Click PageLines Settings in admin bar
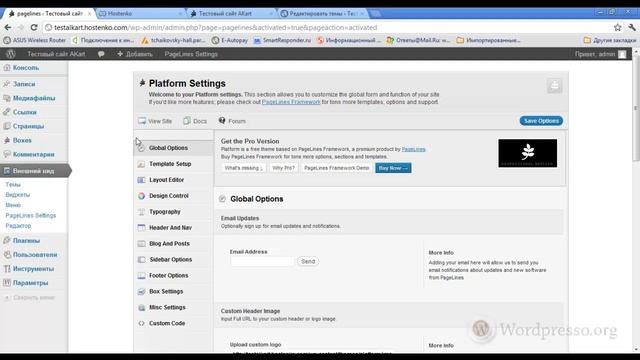This screenshot has width=640, height=360. pos(191,54)
